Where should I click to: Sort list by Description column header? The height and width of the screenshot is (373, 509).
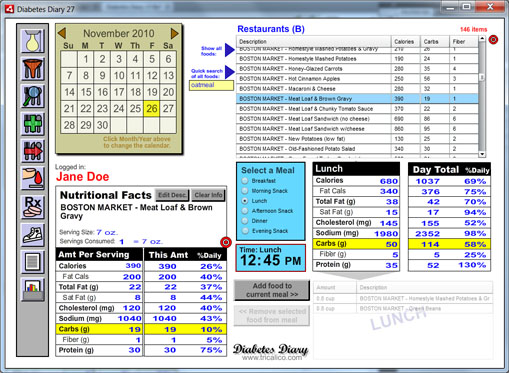pos(314,42)
